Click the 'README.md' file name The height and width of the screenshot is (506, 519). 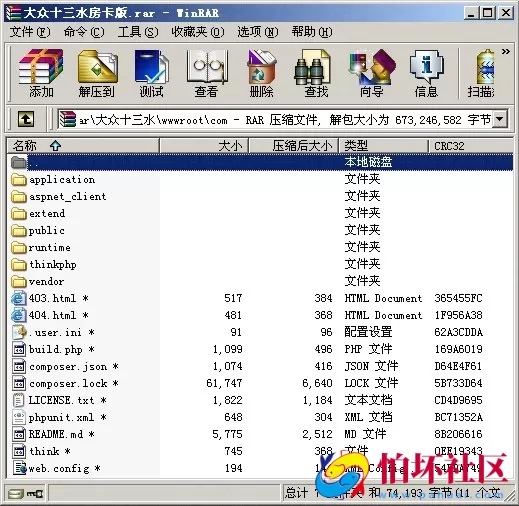point(56,434)
